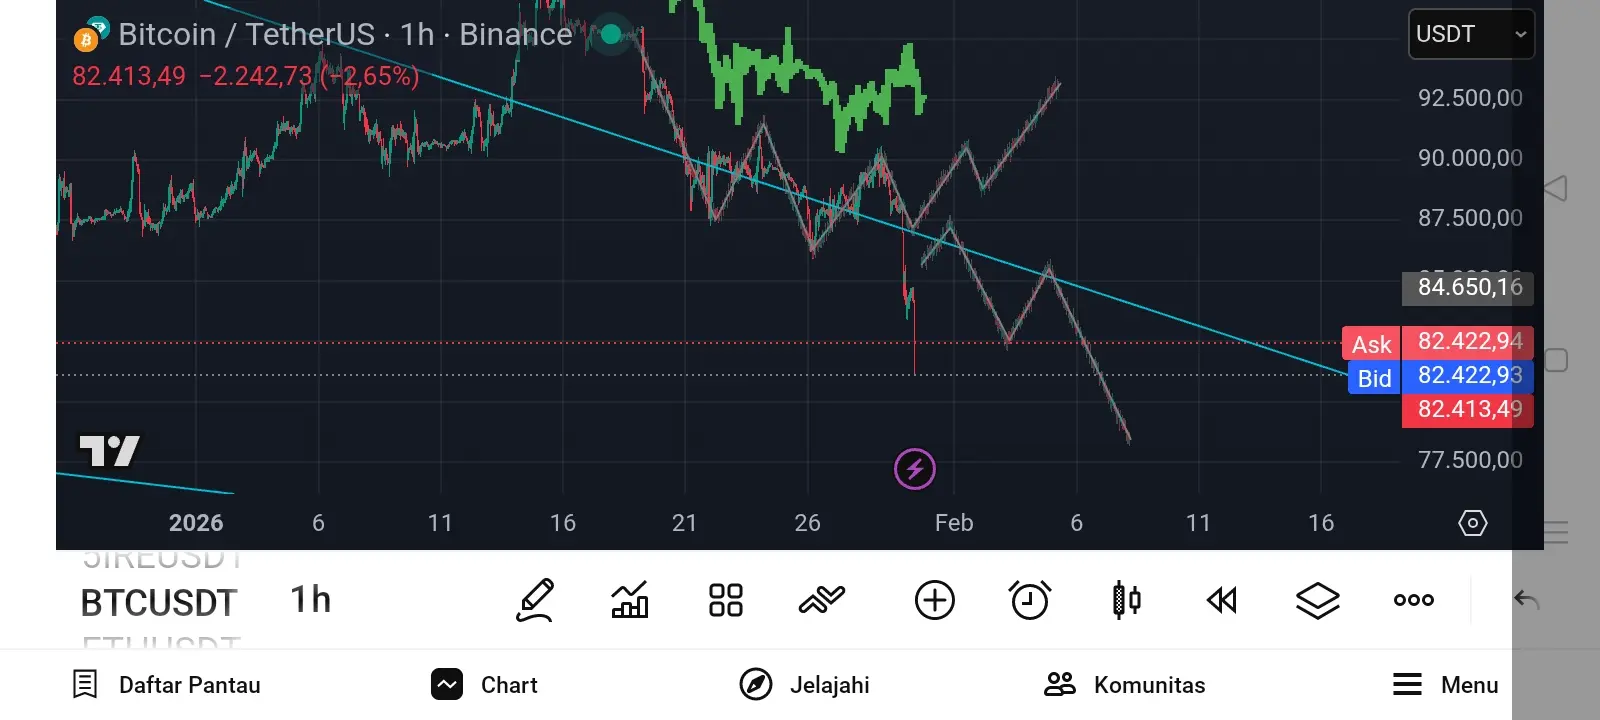Change the 1h timeframe interval
1600x720 pixels.
[x=311, y=600]
